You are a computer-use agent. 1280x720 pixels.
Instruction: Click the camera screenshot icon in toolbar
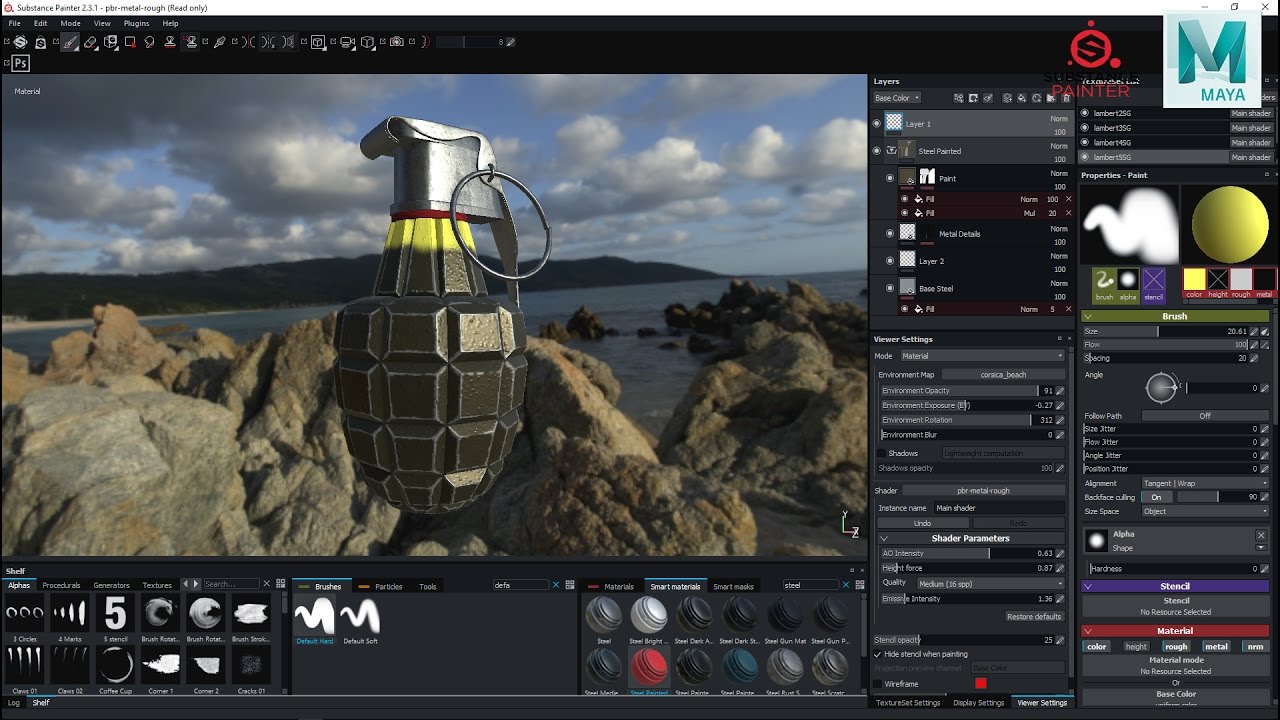pyautogui.click(x=396, y=42)
